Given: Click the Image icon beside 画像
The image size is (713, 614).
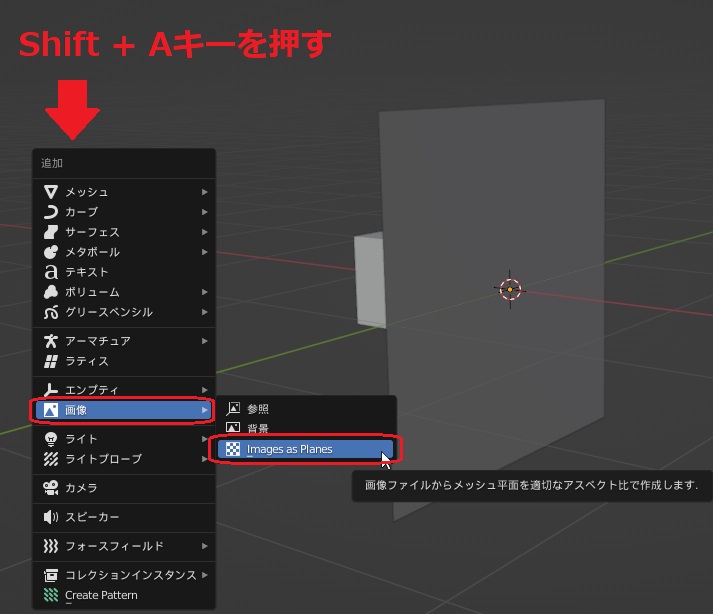Looking at the screenshot, I should (51, 410).
